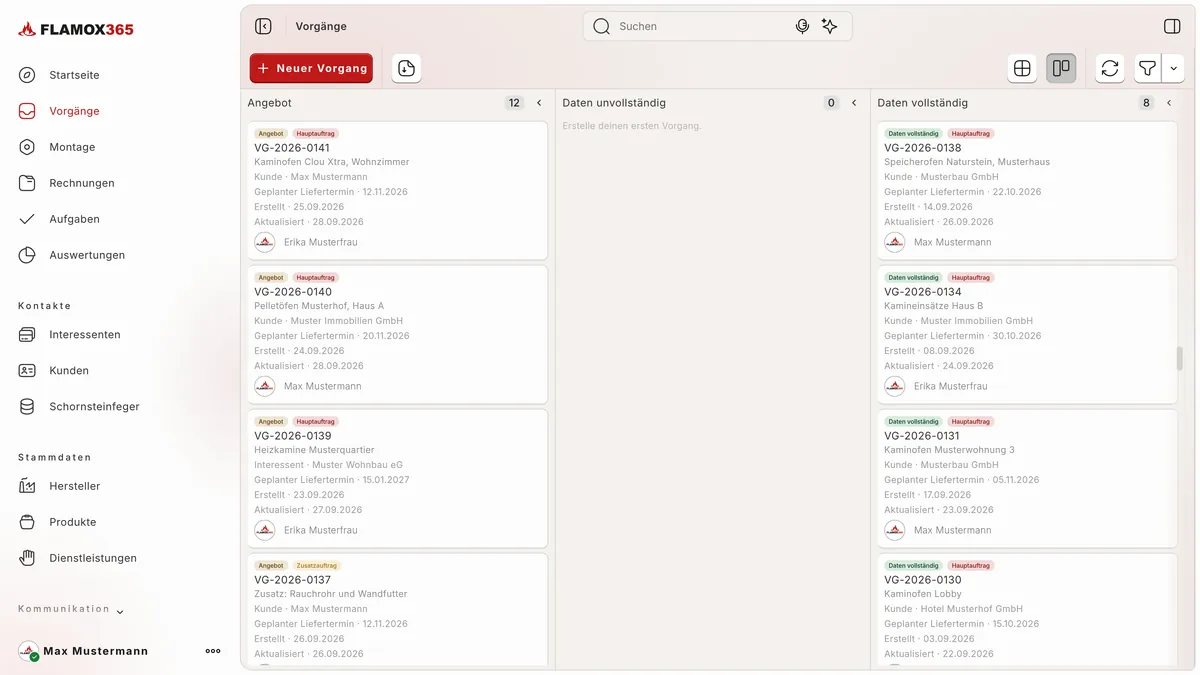Click the Angebot column count 12
Viewport: 1200px width, 675px height.
(514, 103)
